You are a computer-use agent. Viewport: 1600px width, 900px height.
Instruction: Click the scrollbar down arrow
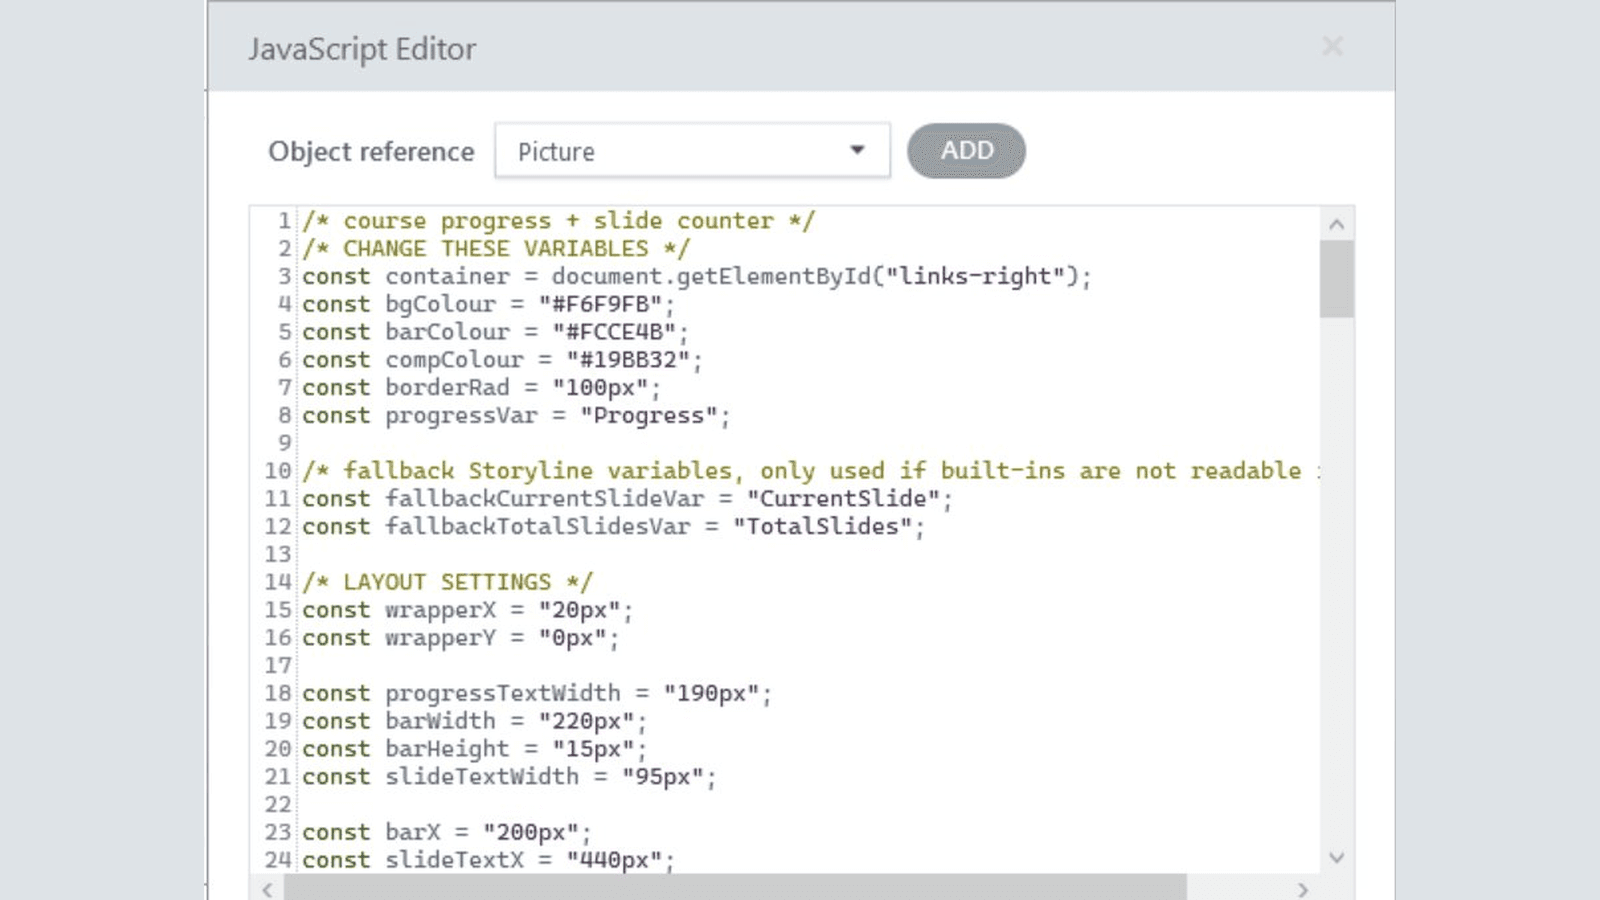1337,857
